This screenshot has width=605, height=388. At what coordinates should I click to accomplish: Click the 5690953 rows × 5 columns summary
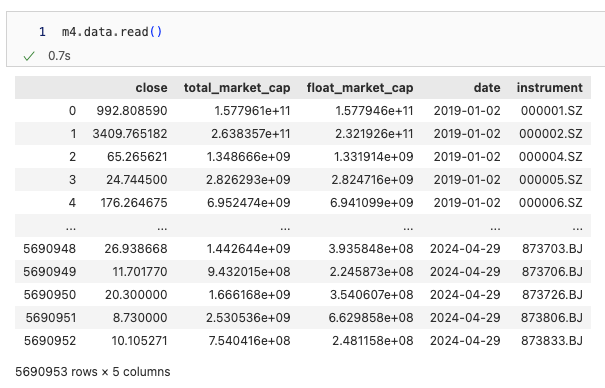(x=93, y=372)
